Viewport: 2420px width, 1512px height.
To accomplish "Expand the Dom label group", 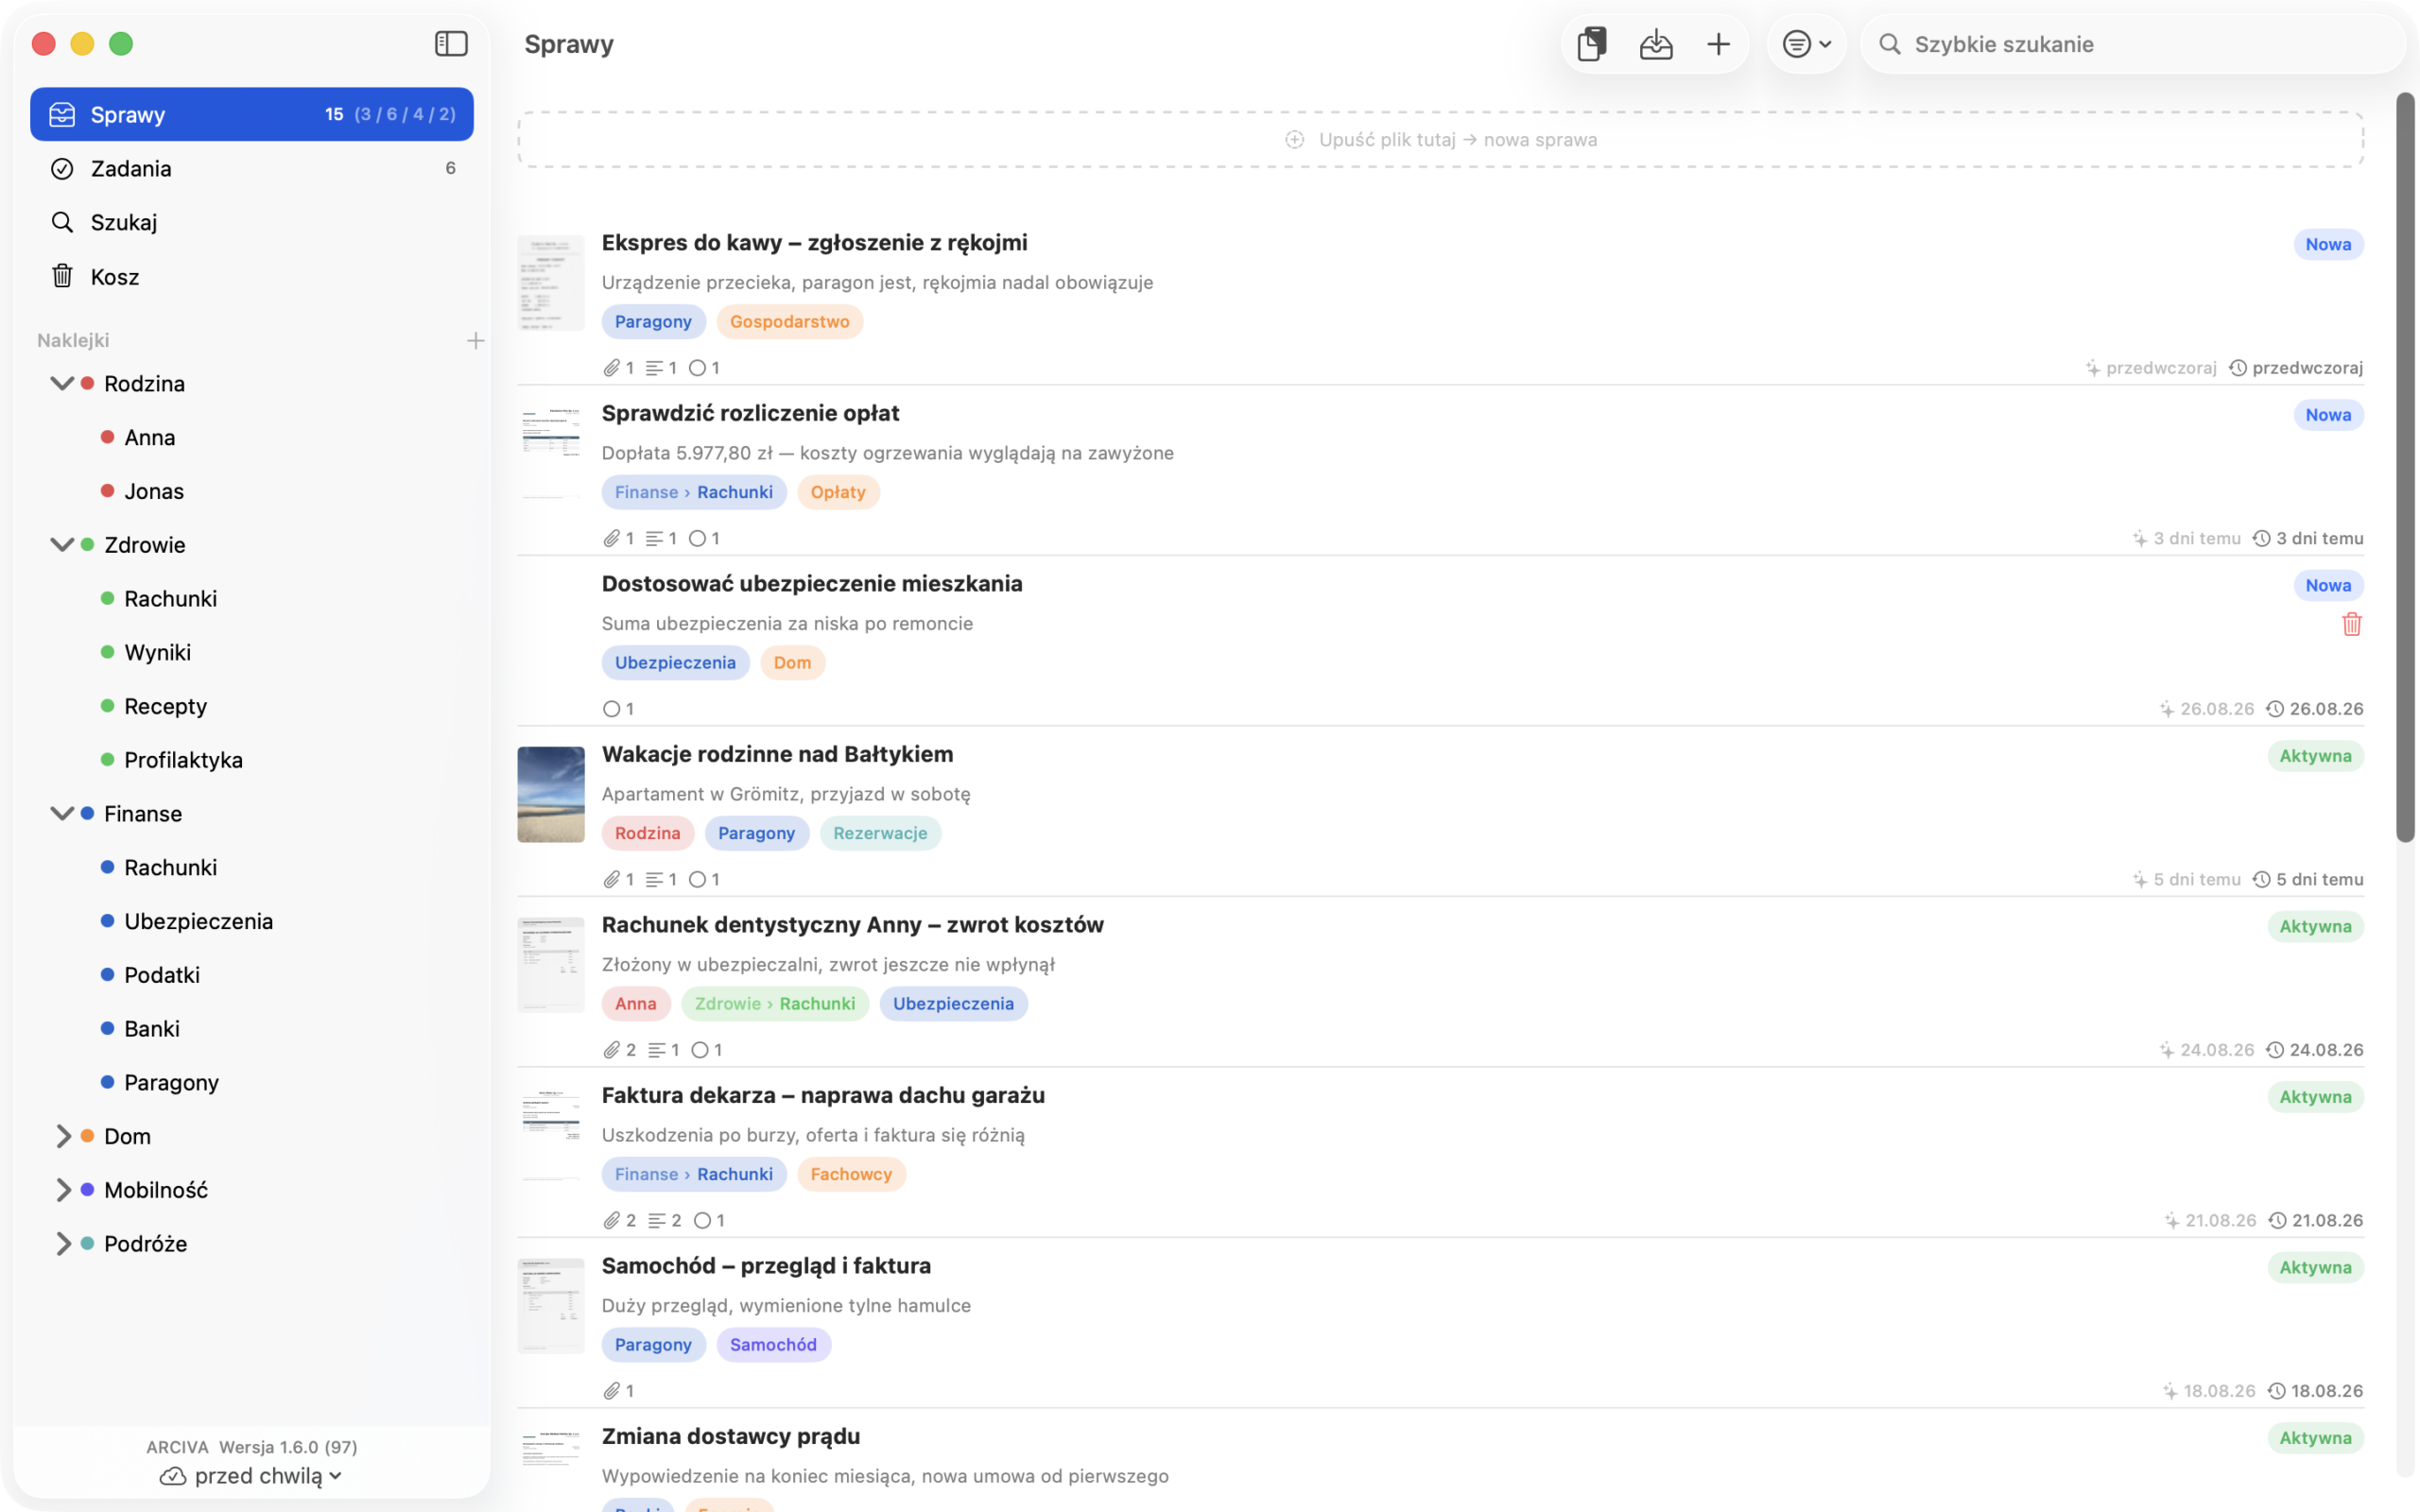I will point(62,1136).
